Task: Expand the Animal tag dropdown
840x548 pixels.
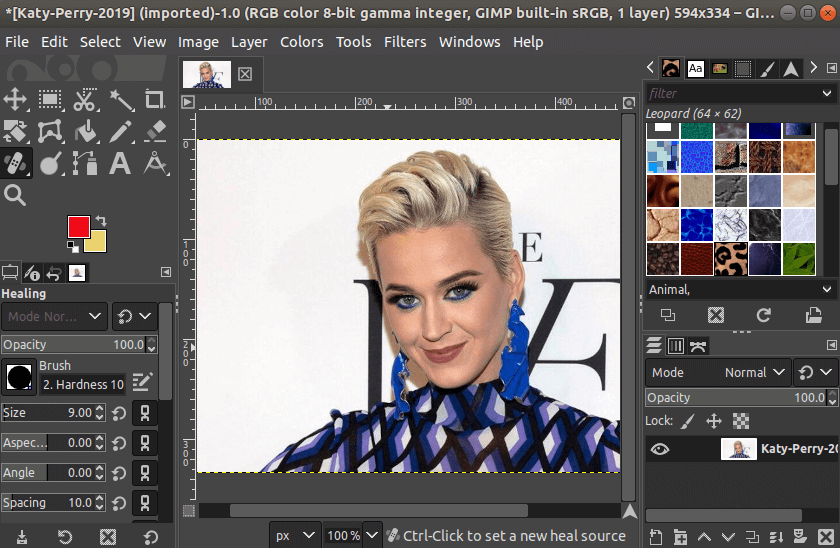Action: tap(827, 289)
